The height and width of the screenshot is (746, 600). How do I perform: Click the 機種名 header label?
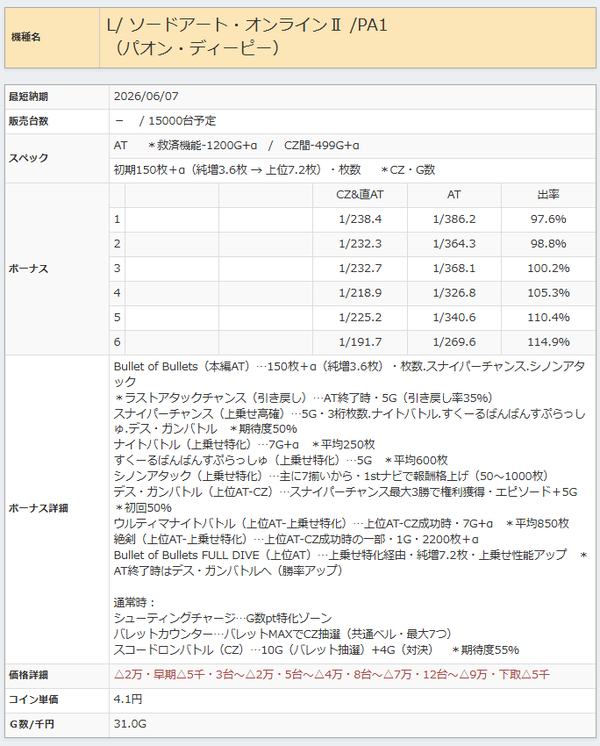point(26,37)
